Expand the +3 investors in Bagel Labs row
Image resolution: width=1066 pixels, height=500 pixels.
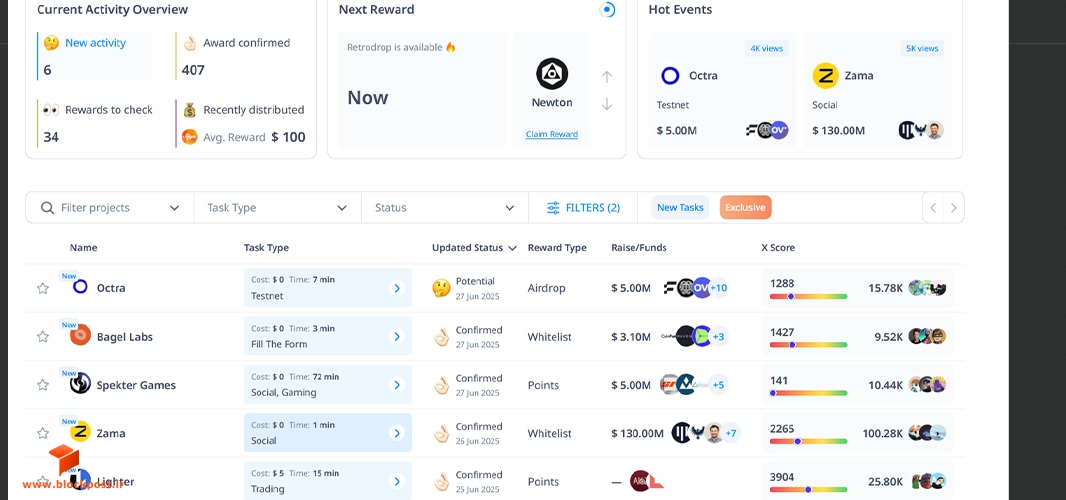point(718,336)
